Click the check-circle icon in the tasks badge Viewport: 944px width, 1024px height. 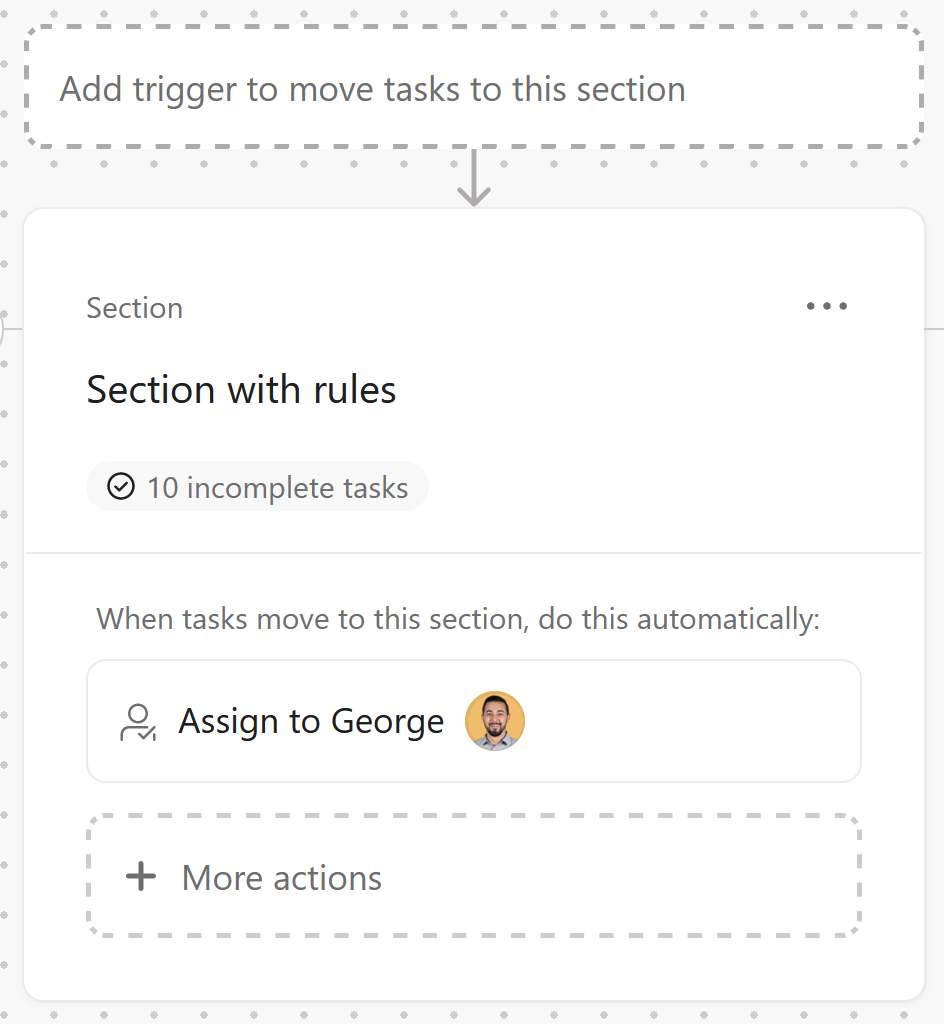click(x=121, y=487)
